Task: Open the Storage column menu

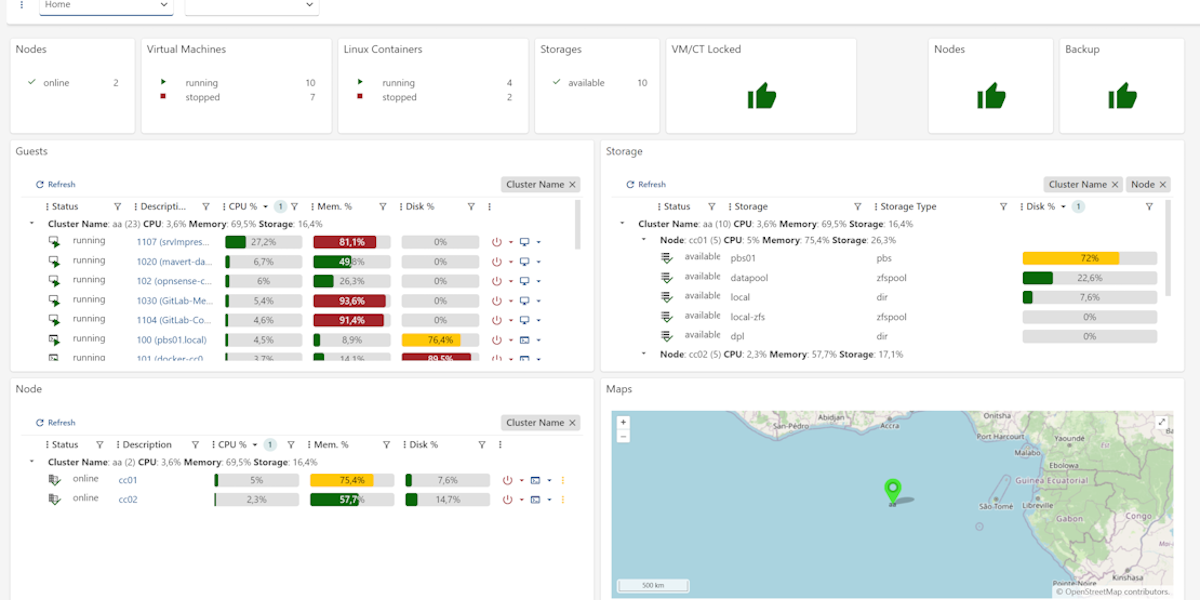Action: click(x=729, y=207)
